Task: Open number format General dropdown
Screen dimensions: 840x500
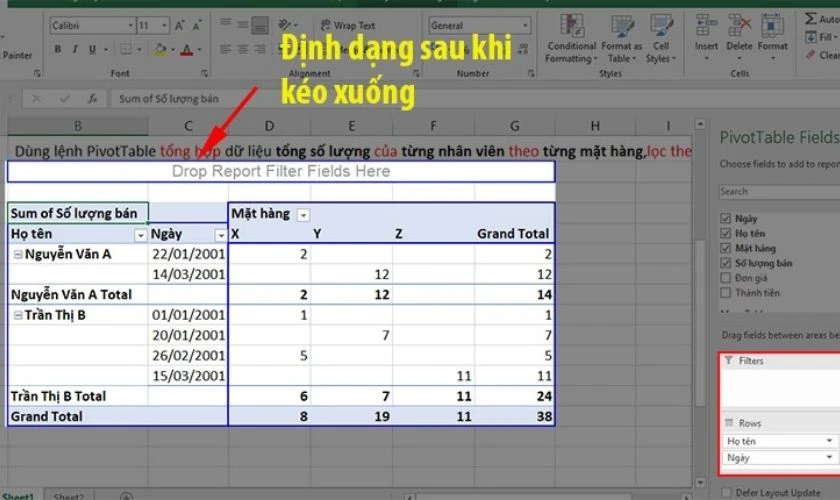Action: (x=525, y=25)
